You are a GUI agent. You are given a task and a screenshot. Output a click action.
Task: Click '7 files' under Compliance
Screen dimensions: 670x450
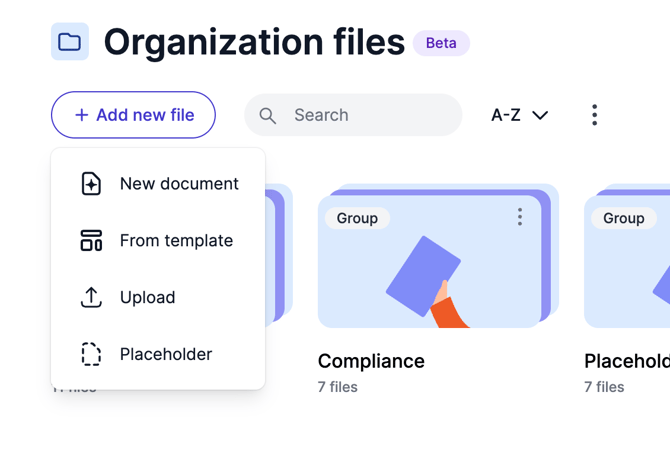tap(338, 387)
